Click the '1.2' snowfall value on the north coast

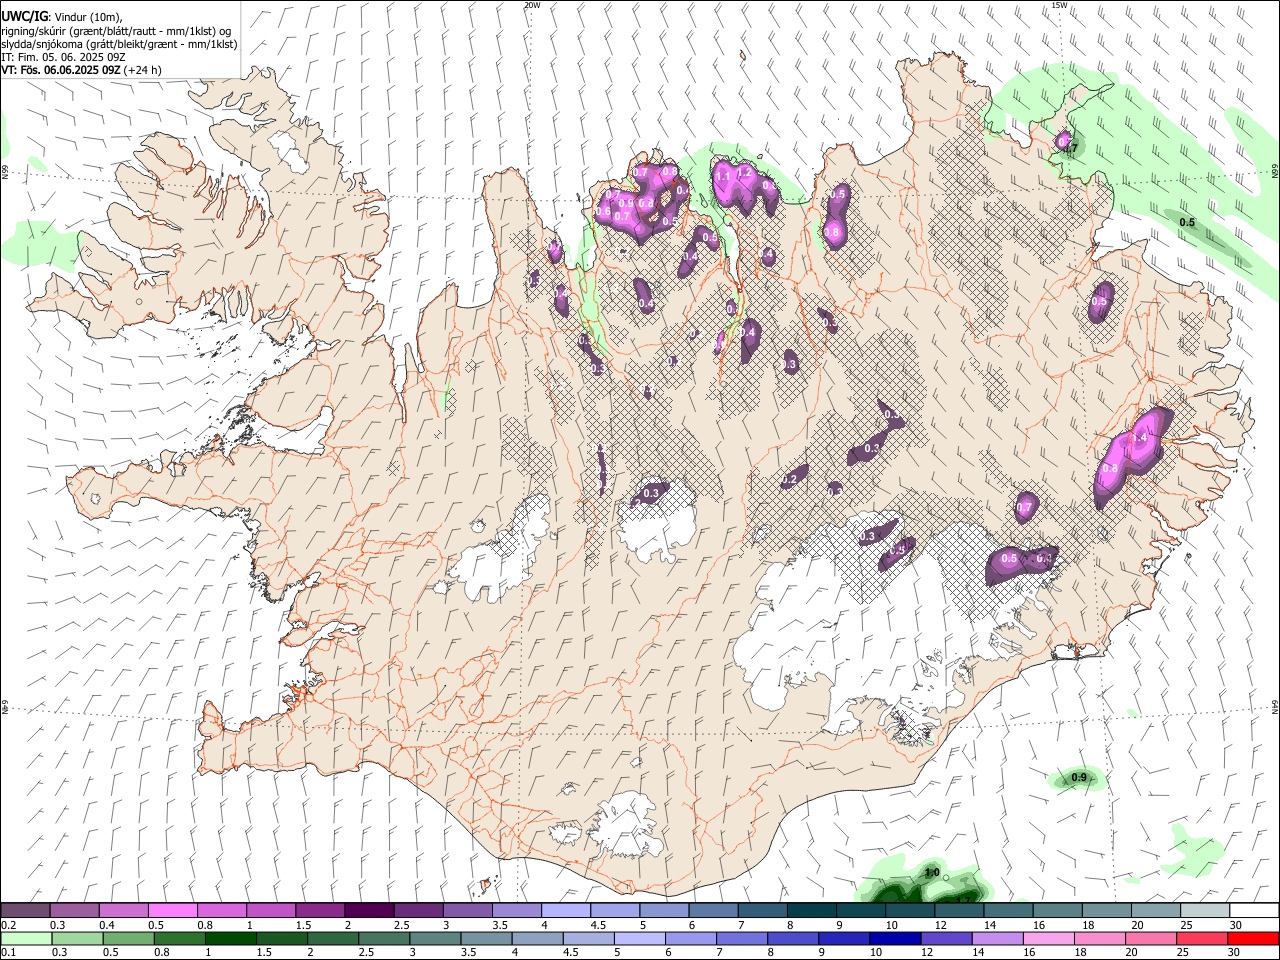(744, 172)
